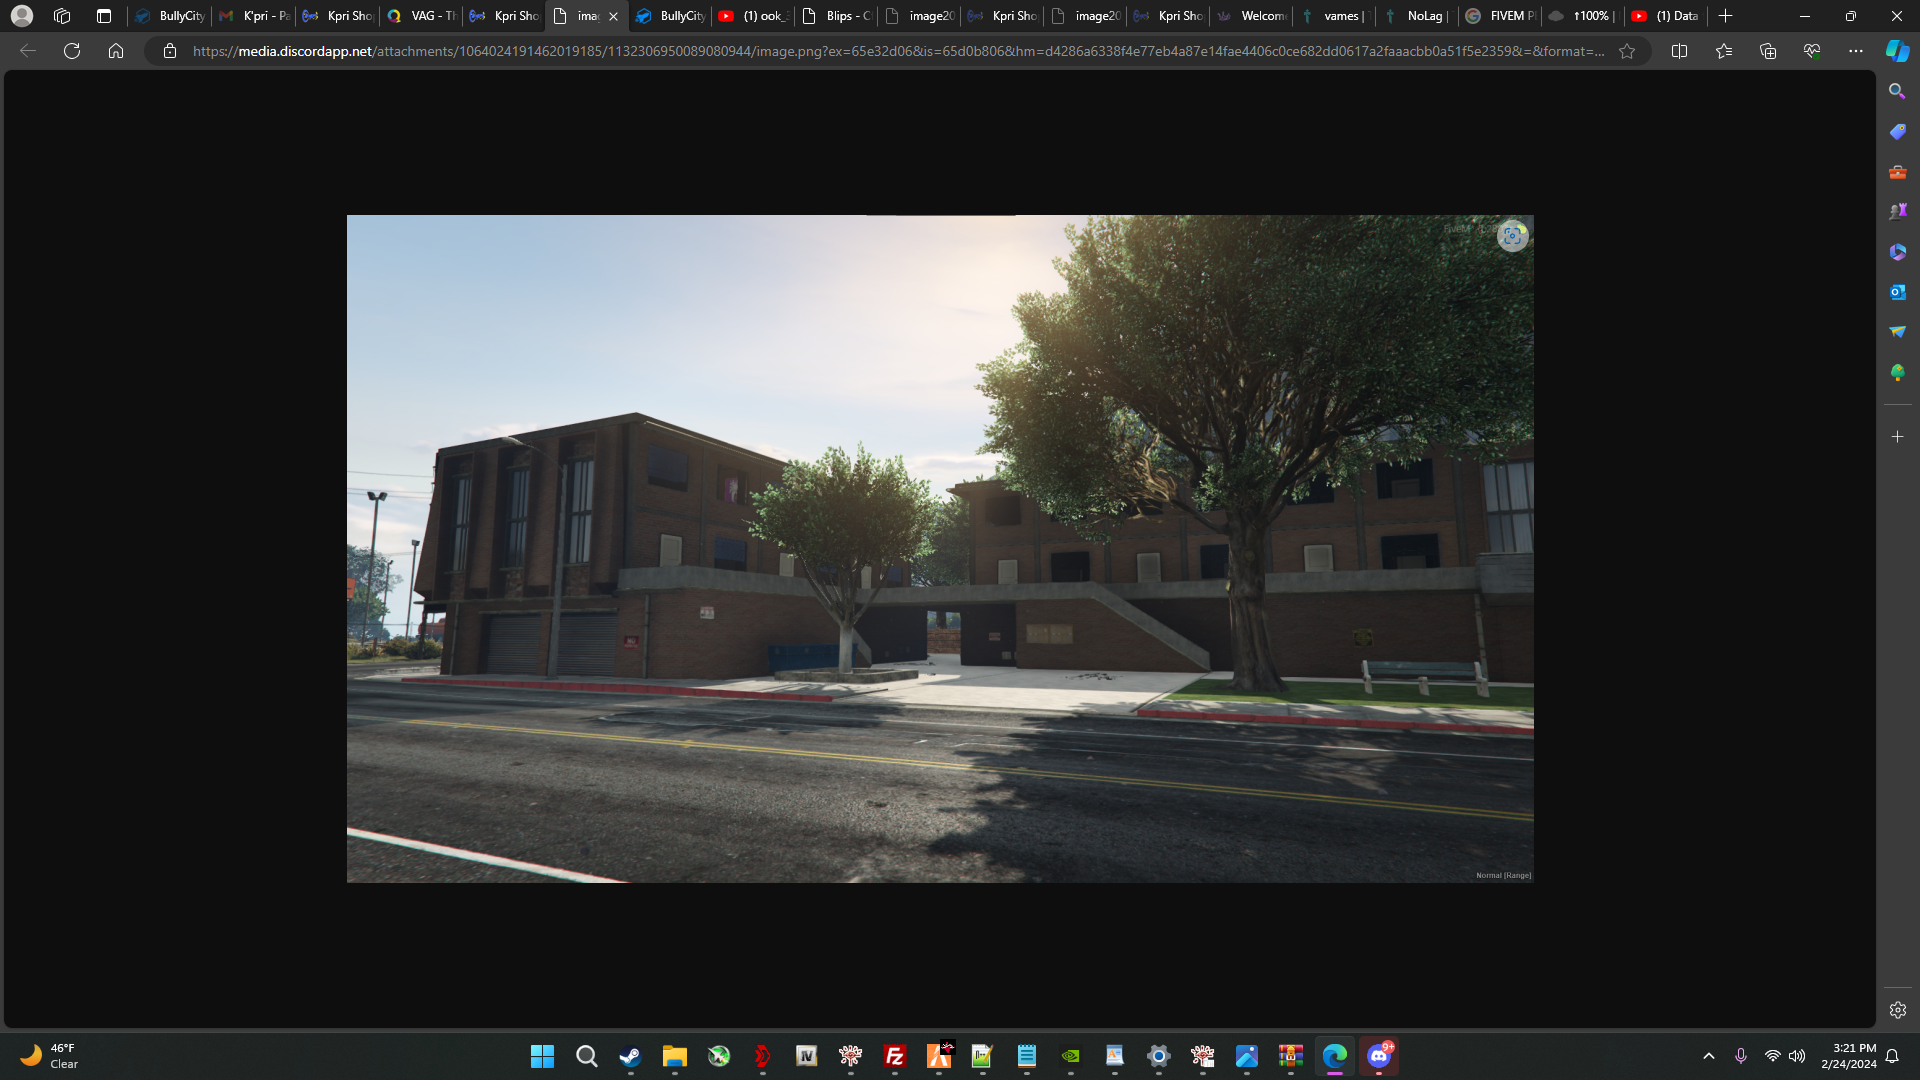Open the sidebar Games icon
Viewport: 1920px width, 1080px height.
pos(1897,211)
